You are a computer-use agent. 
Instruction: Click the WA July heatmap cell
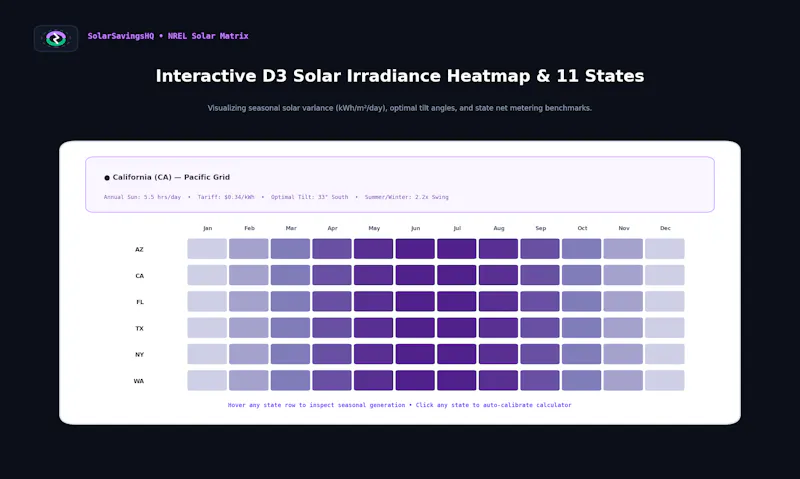pyautogui.click(x=457, y=380)
